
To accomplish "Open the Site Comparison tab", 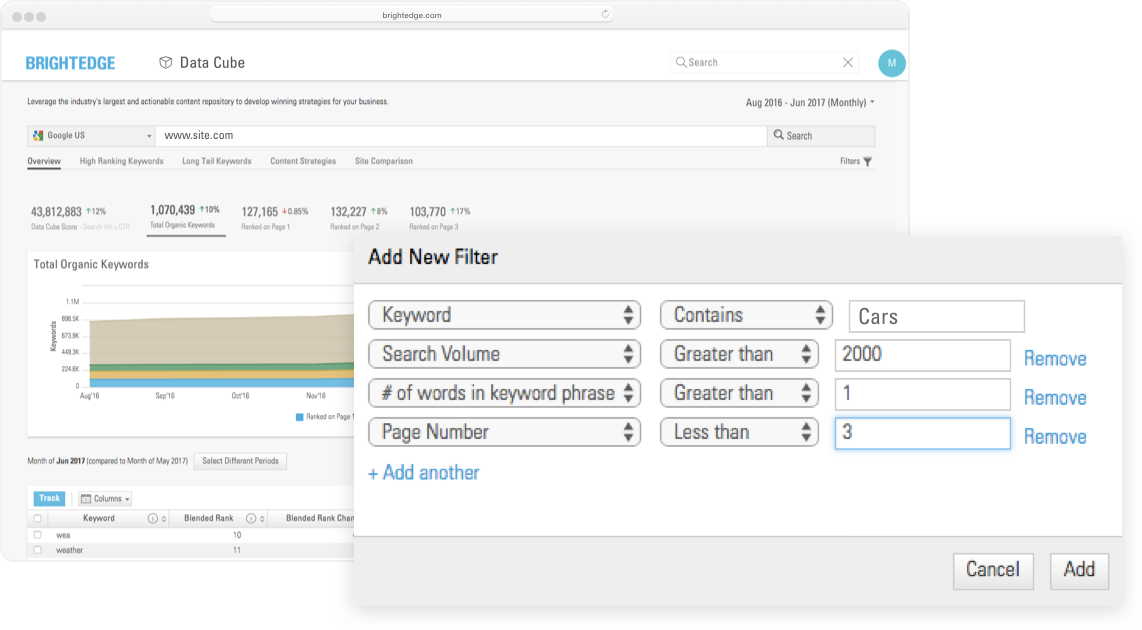I will point(383,161).
